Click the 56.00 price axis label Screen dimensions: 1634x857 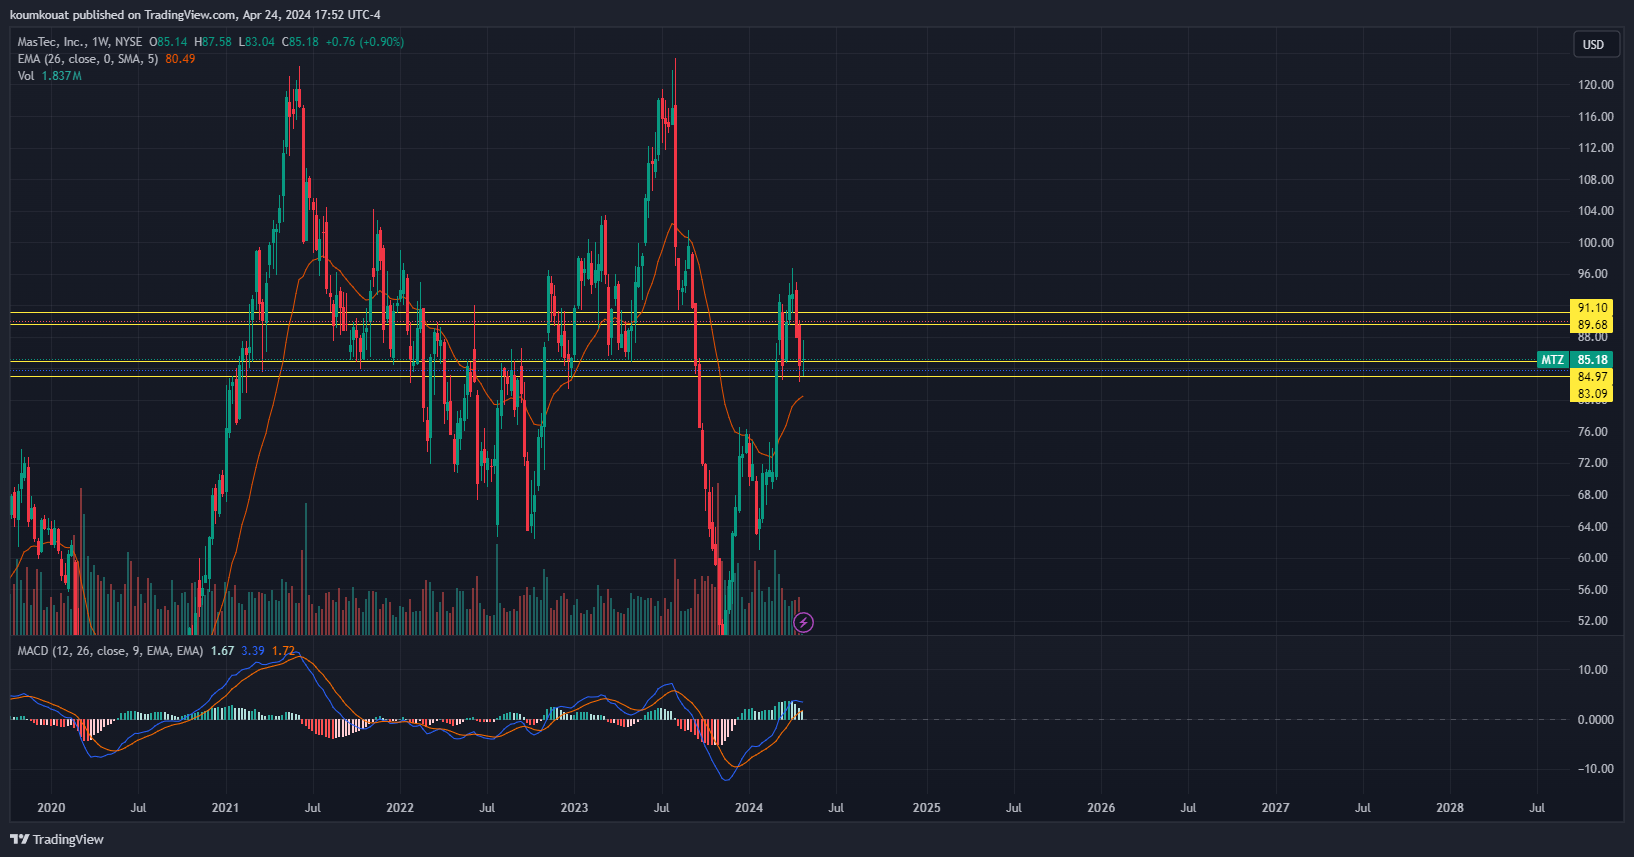click(1593, 590)
